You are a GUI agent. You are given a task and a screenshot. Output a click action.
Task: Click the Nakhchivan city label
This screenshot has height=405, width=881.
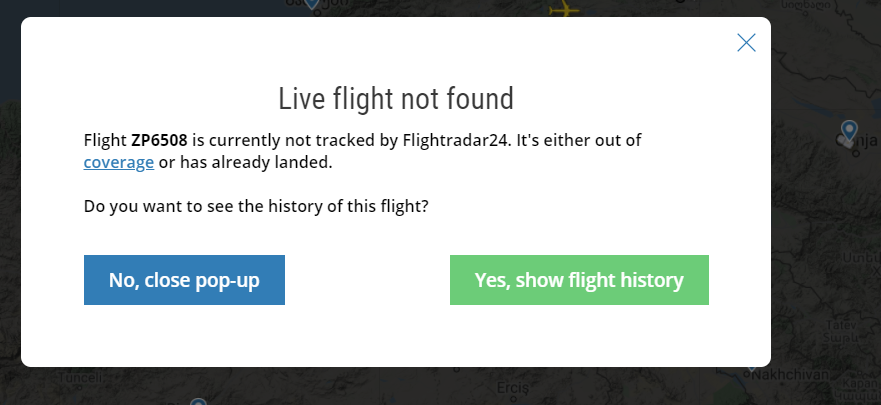(790, 375)
